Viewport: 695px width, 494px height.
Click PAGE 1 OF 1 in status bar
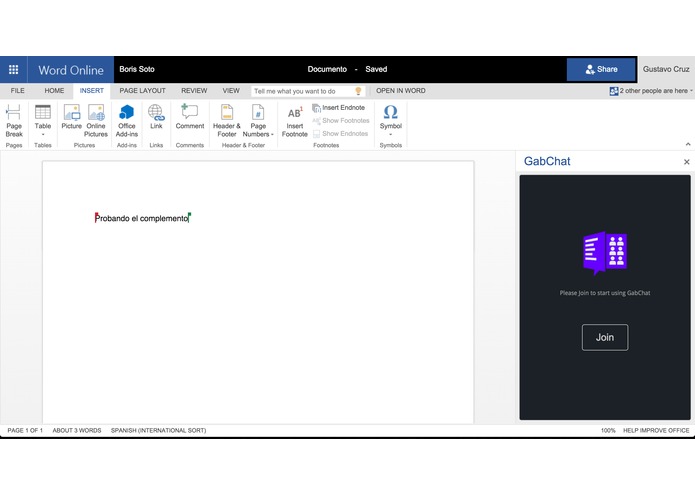(x=25, y=431)
